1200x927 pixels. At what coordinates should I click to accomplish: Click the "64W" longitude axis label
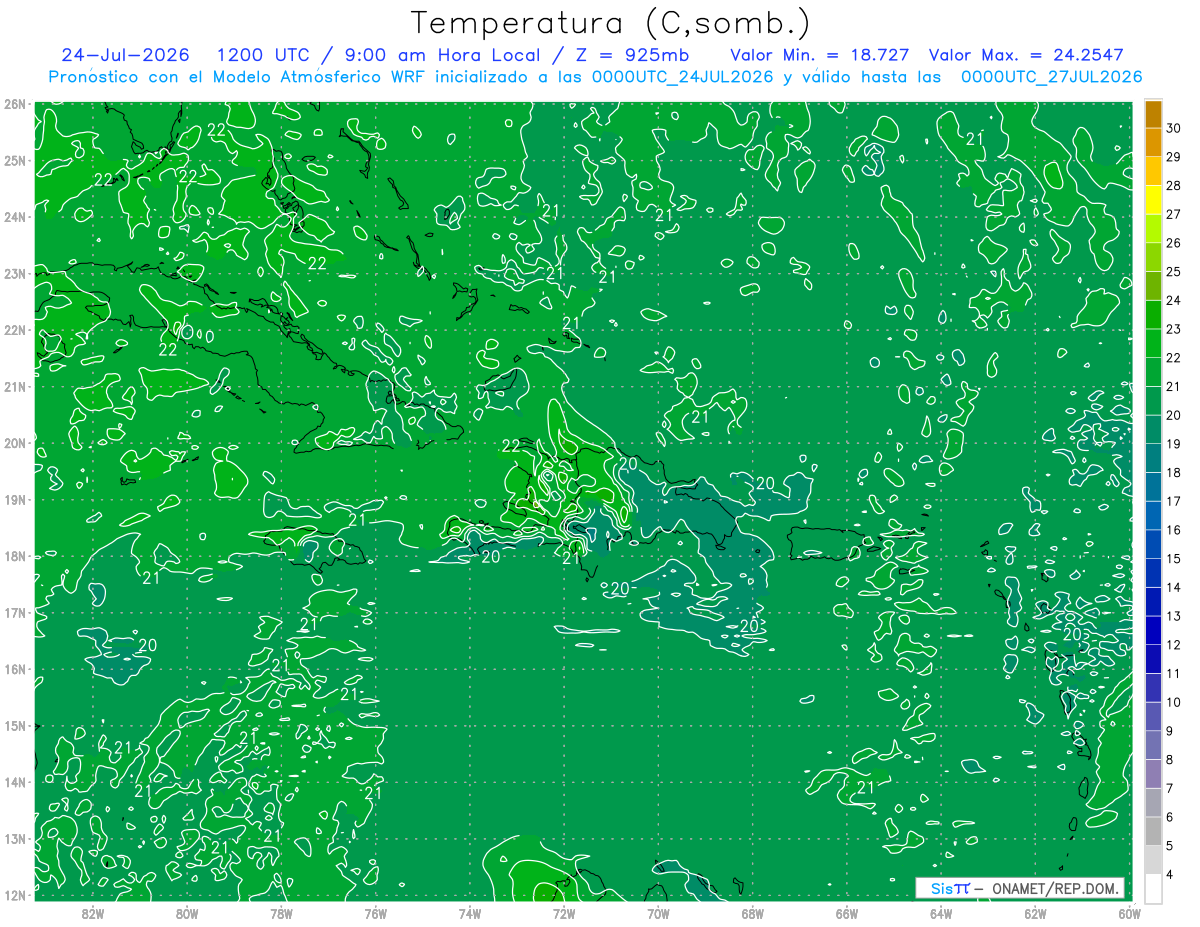(941, 913)
